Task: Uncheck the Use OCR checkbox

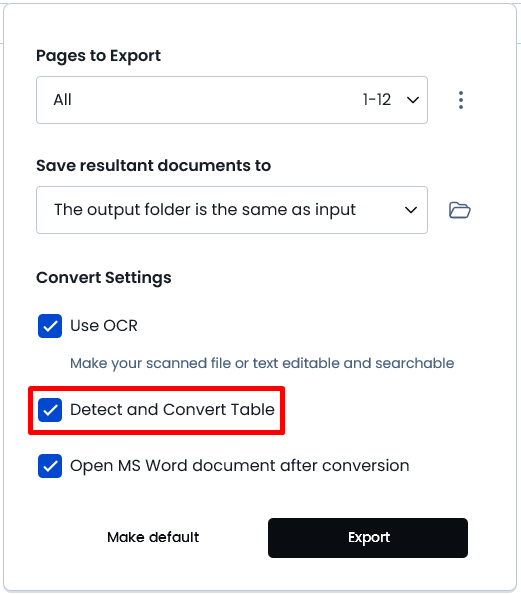Action: (x=50, y=326)
